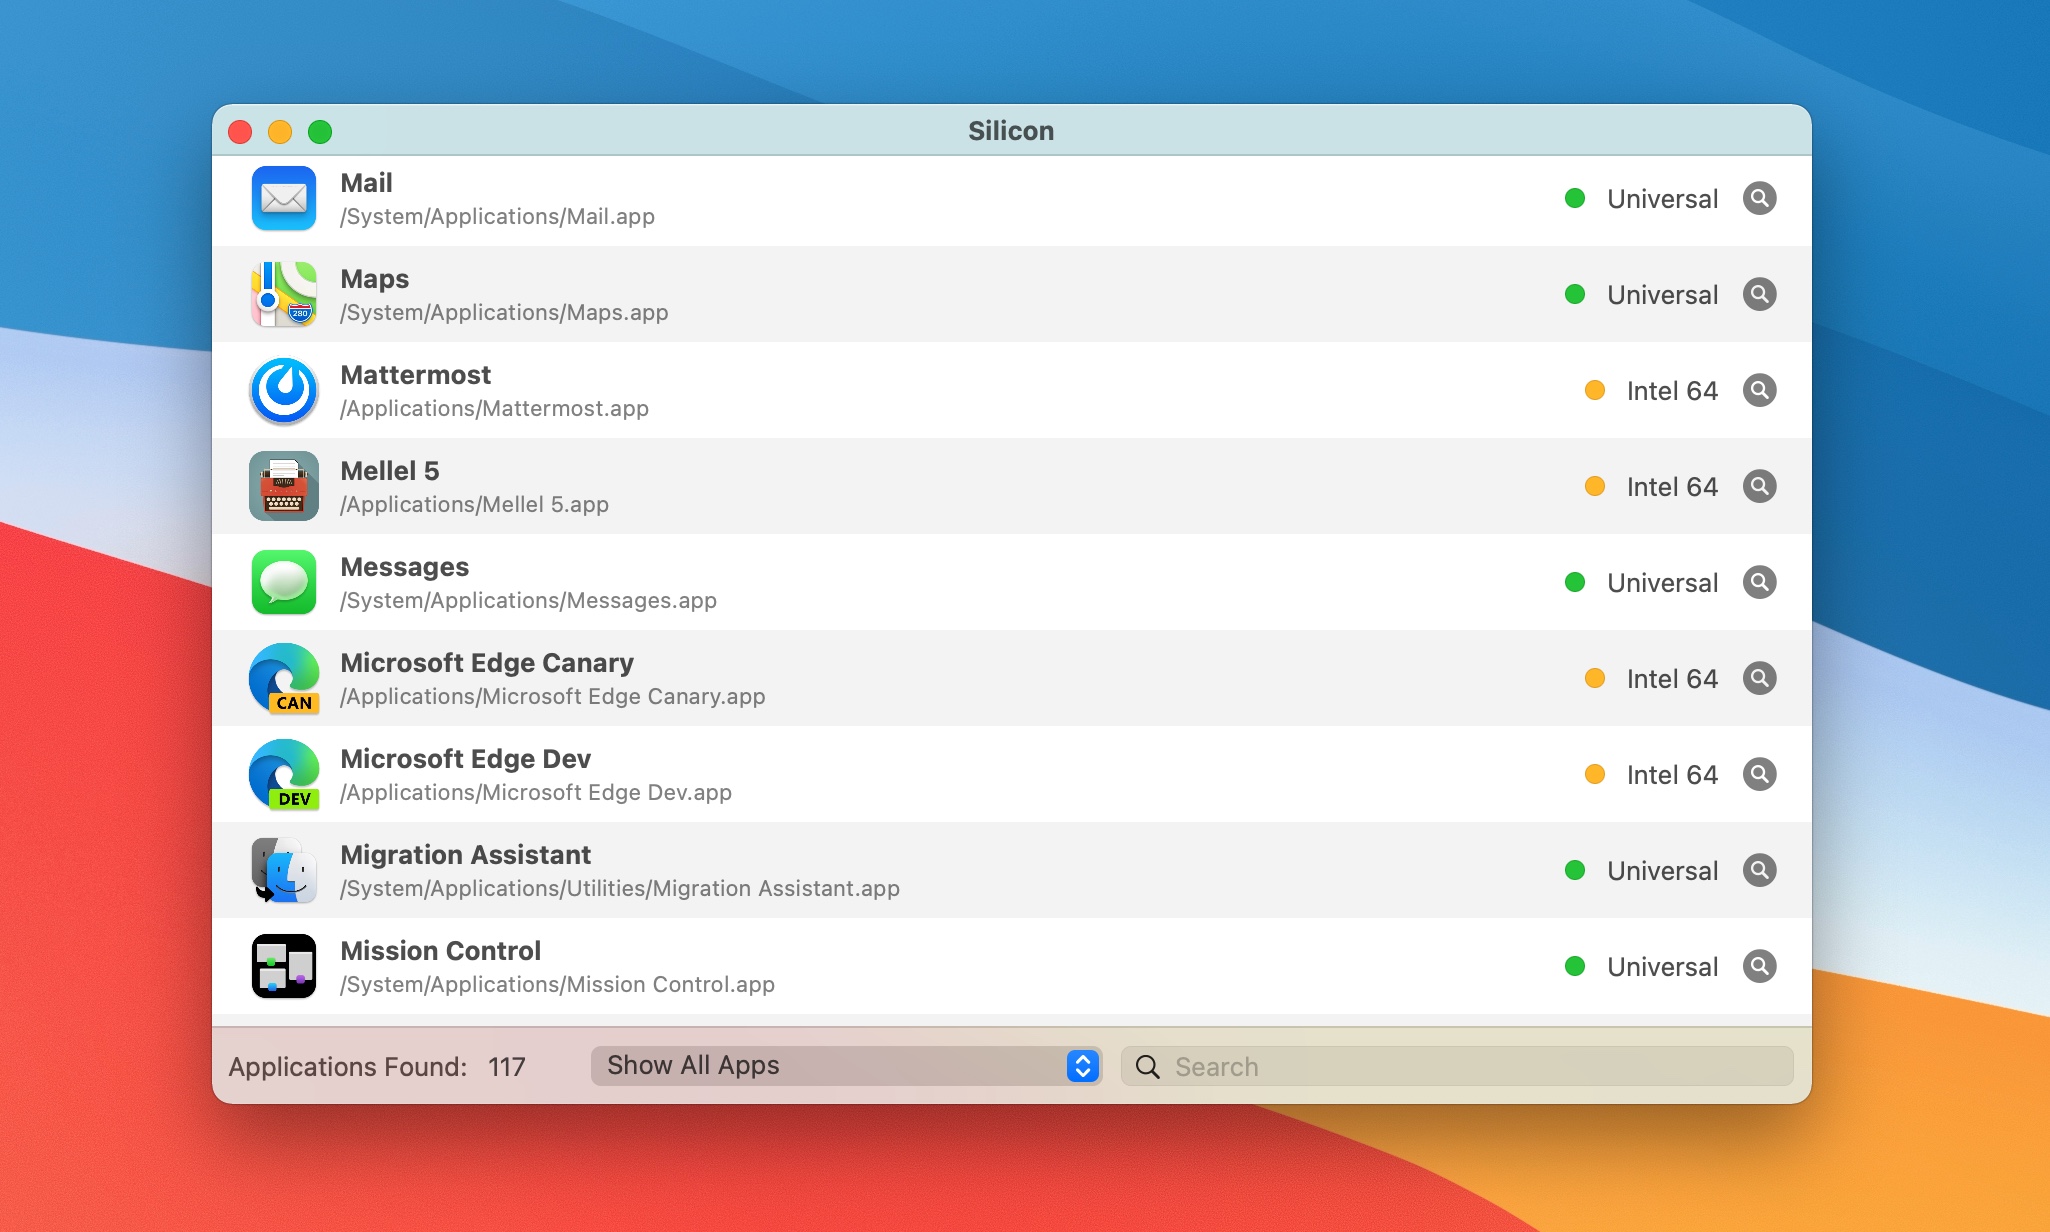
Task: Click the magnifier button for Mission Control
Action: tap(1760, 966)
